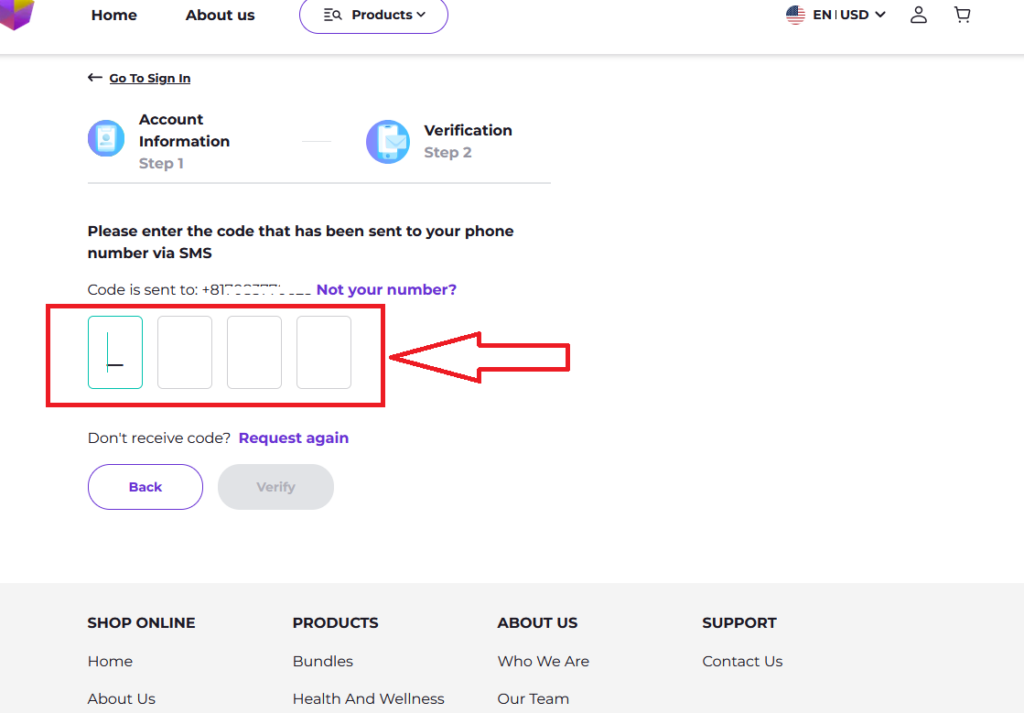The image size is (1024, 713).
Task: Go to Home in top navigation
Action: pyautogui.click(x=114, y=15)
